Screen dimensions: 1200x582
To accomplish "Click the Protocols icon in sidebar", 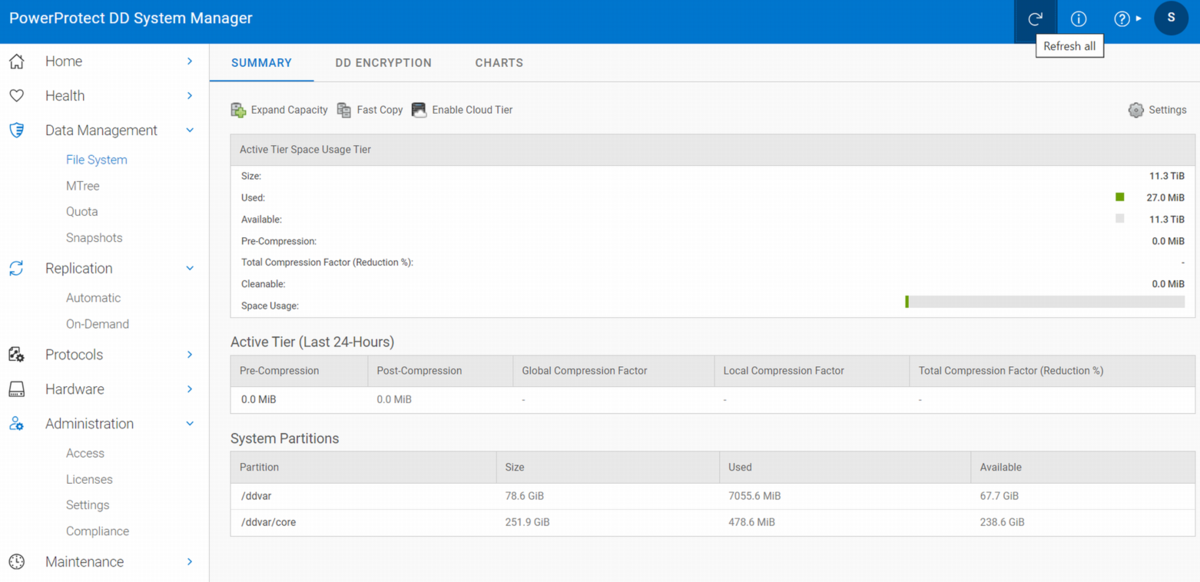I will pyautogui.click(x=17, y=354).
